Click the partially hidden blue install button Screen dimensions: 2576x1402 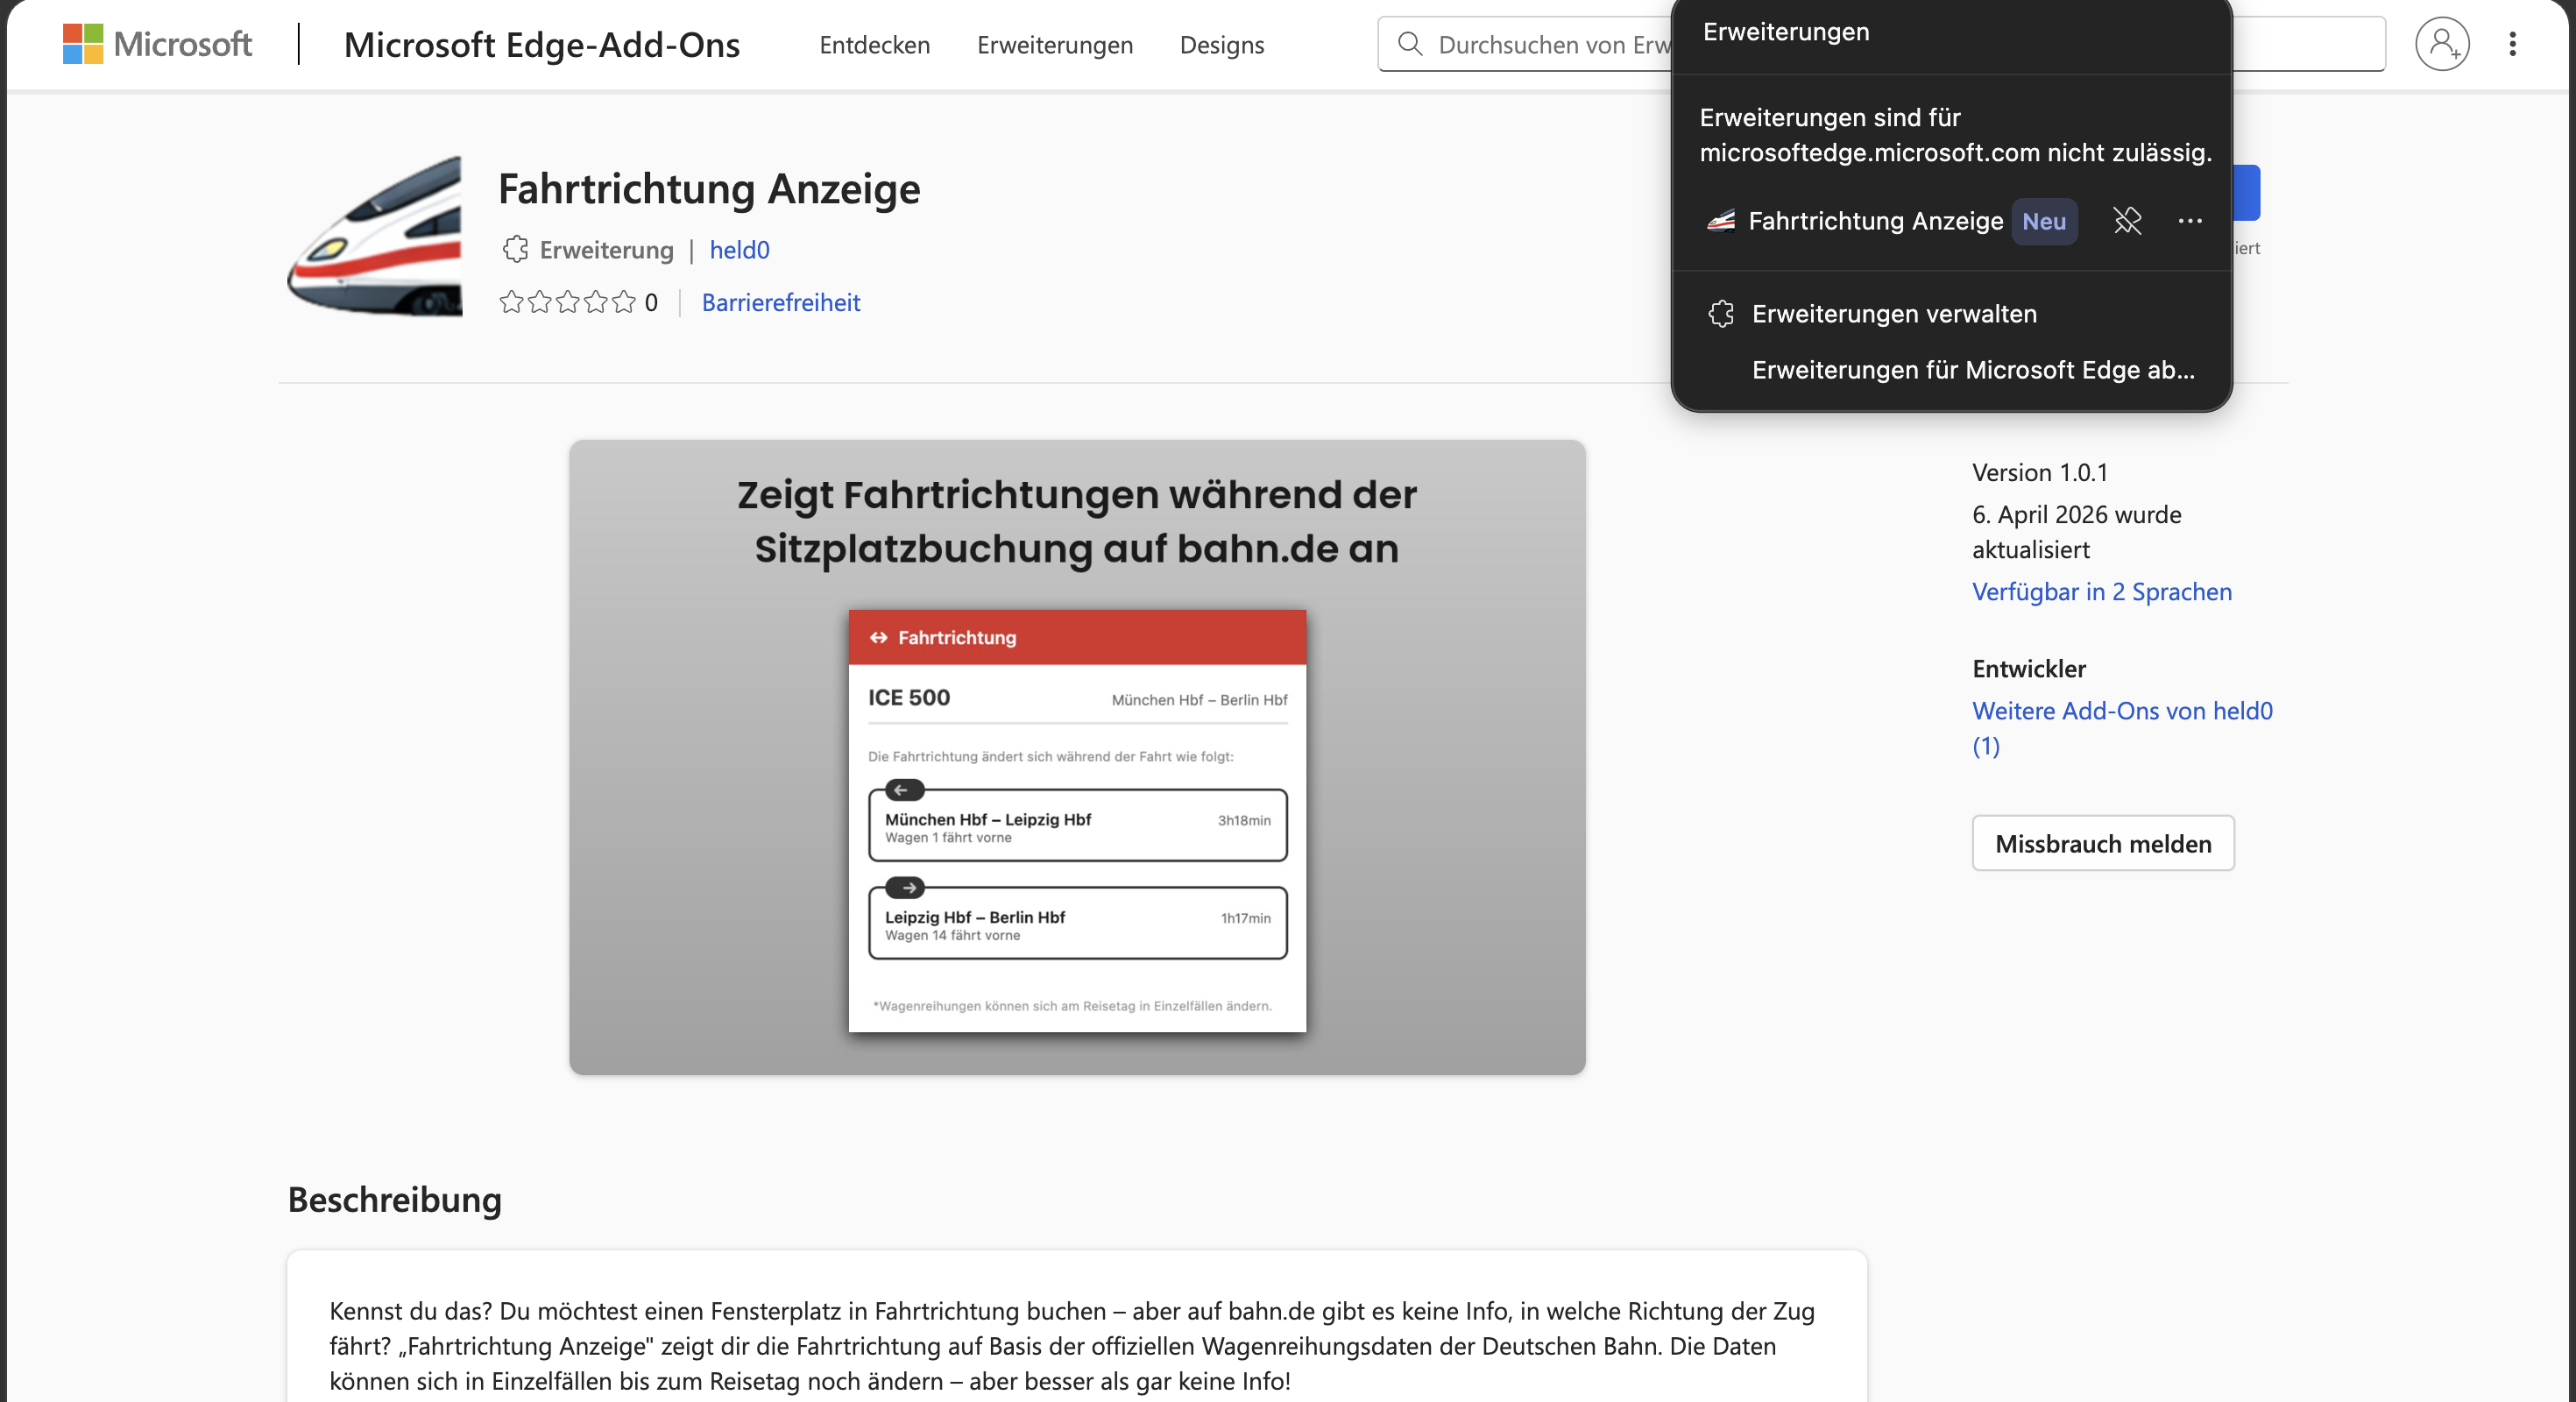(x=2246, y=193)
